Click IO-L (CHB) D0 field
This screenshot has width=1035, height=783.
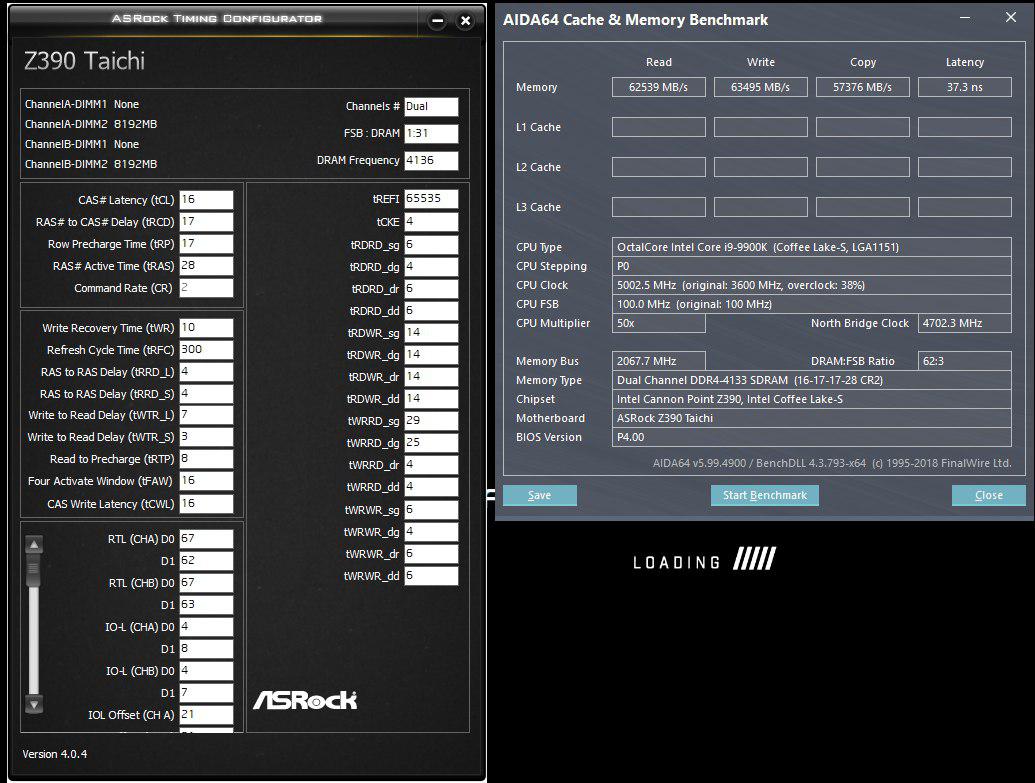pyautogui.click(x=206, y=671)
